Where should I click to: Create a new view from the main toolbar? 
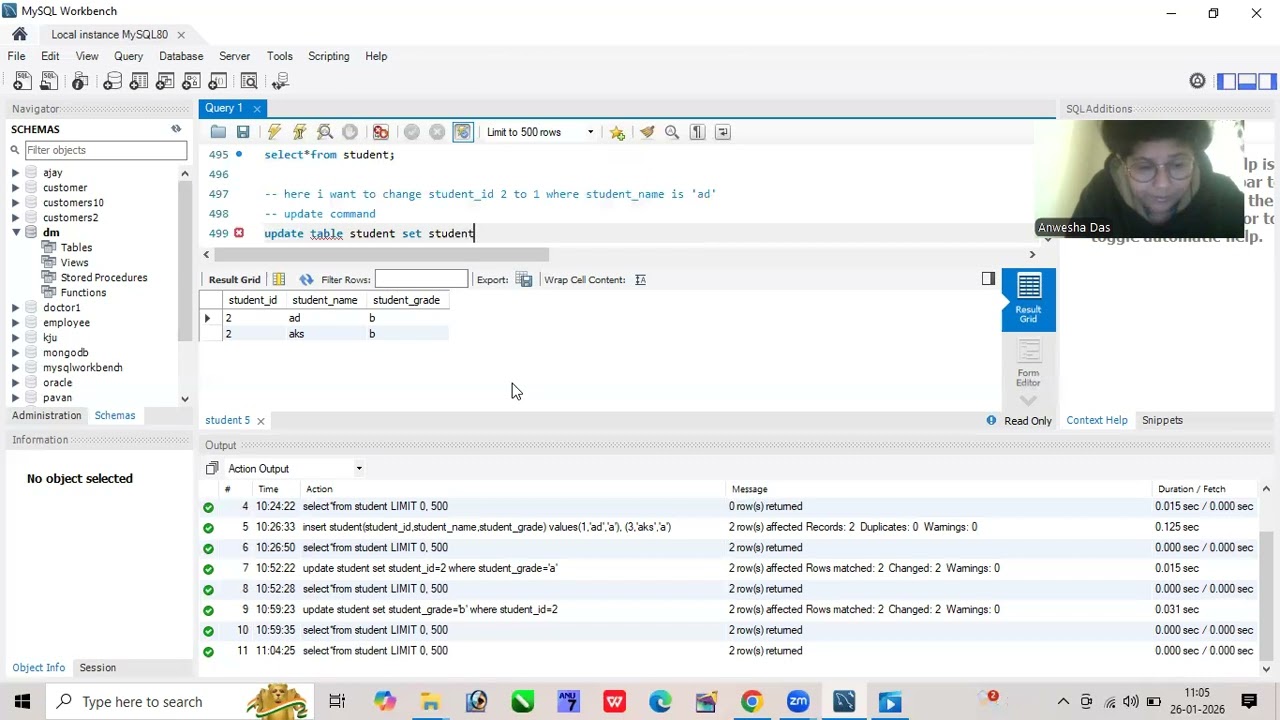[x=165, y=82]
